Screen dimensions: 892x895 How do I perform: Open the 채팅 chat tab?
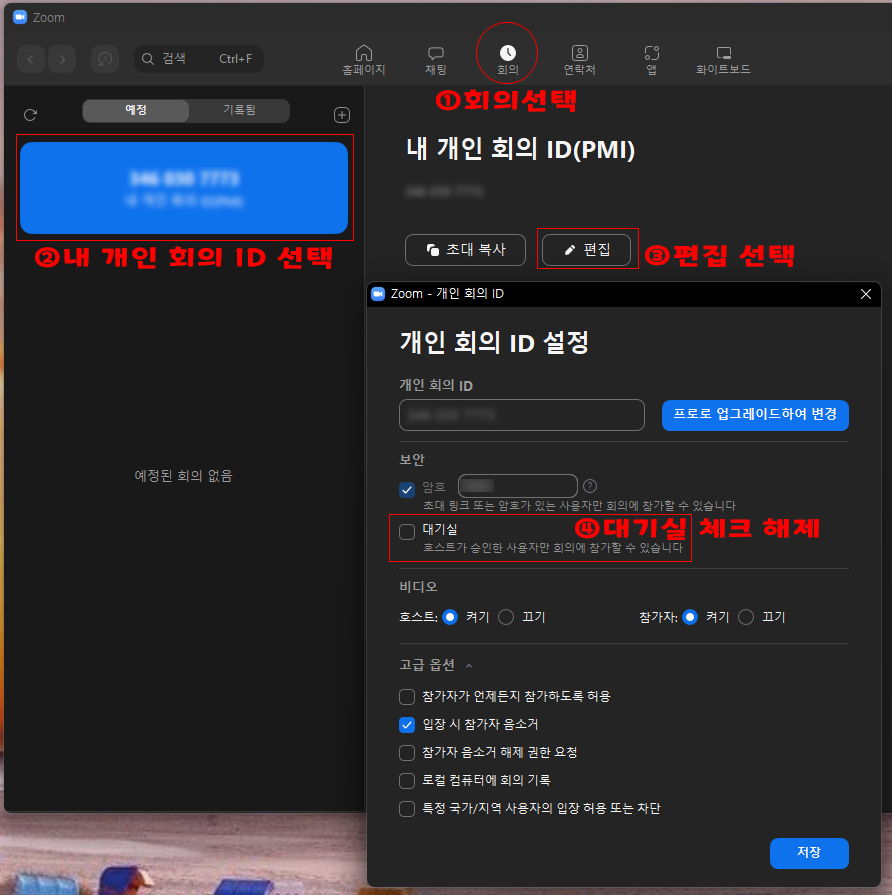click(435, 60)
